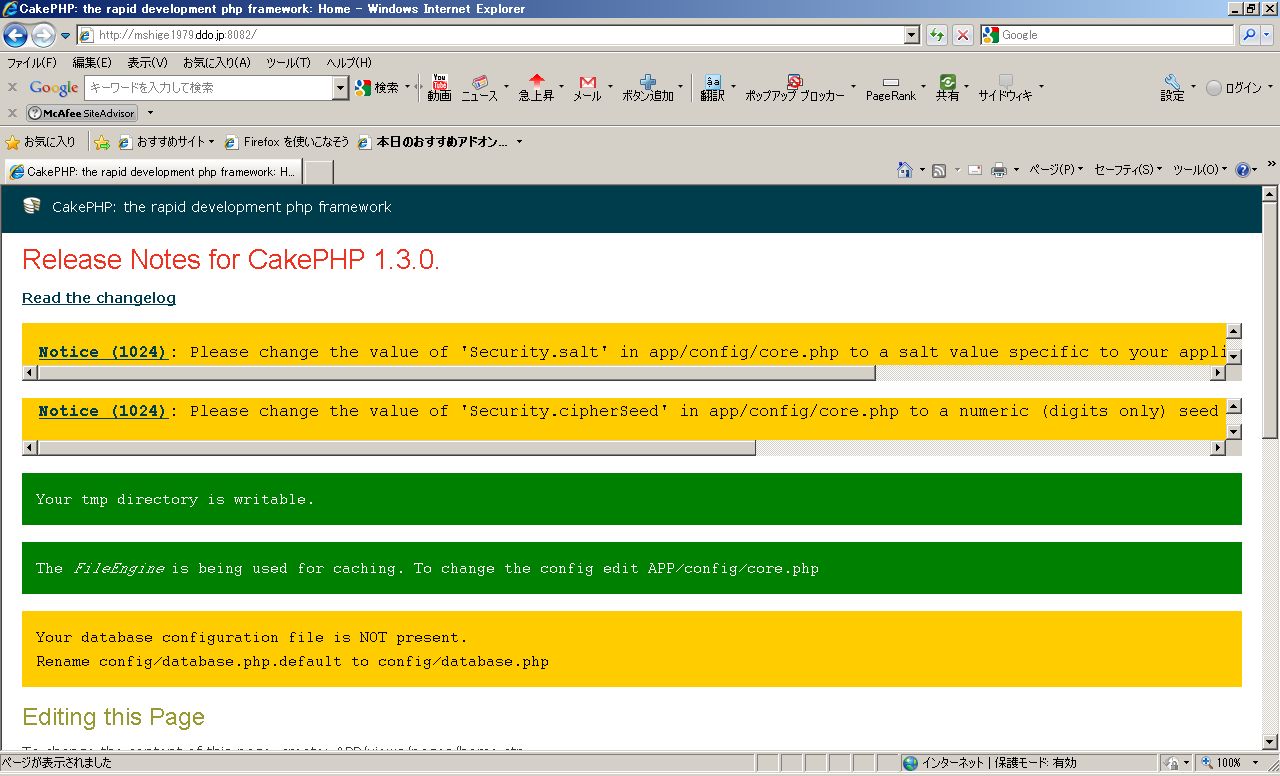The width and height of the screenshot is (1280, 776).
Task: Click the Security.cipherSeed Notice (1024) link
Action: tap(102, 411)
